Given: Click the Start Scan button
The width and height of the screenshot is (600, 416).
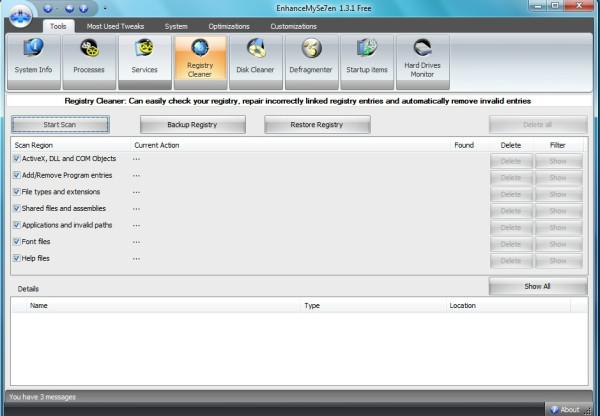Looking at the screenshot, I should pos(59,125).
